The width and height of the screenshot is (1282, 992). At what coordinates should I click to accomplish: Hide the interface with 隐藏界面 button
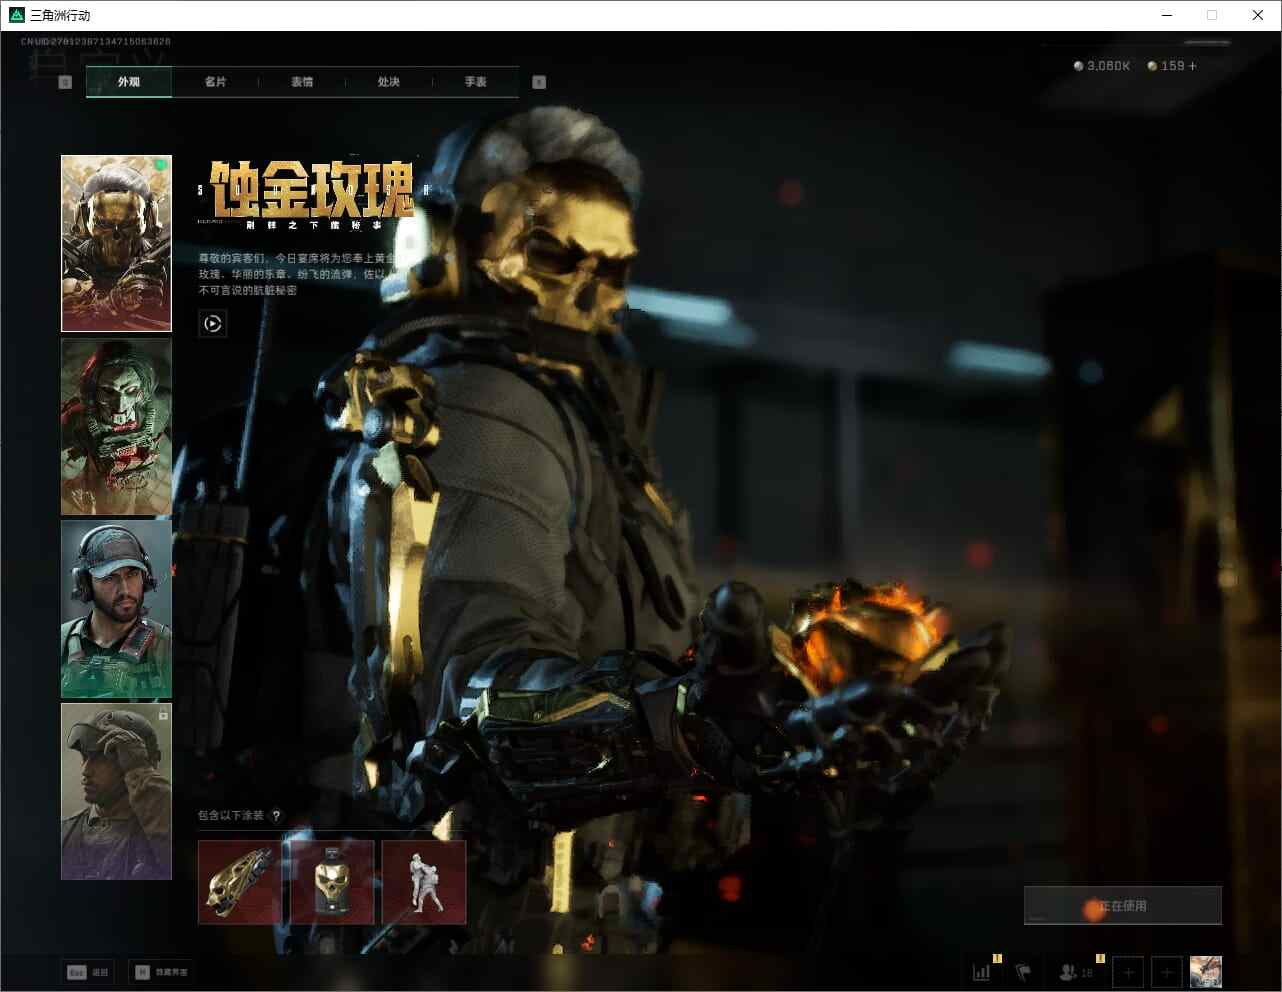(x=160, y=972)
